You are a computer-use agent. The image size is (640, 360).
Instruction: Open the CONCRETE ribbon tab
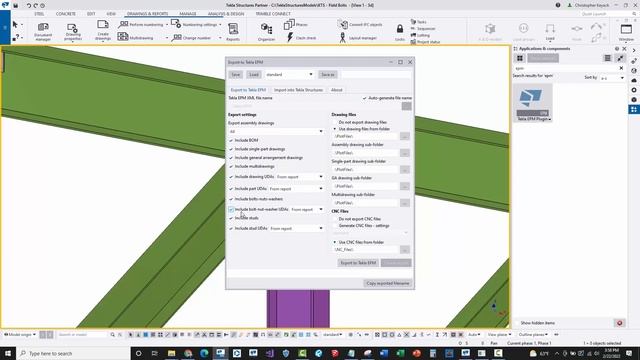66,14
